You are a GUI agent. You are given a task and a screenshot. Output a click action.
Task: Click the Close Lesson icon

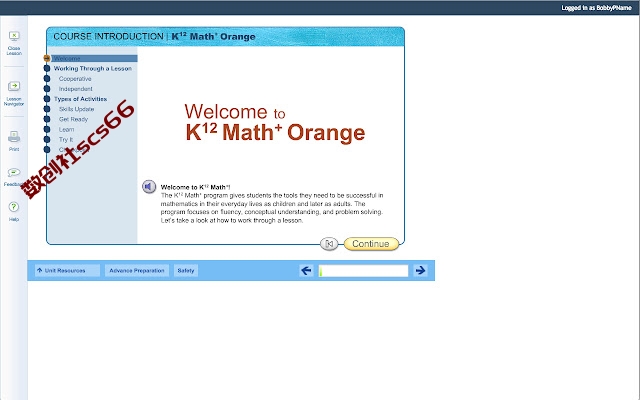point(14,36)
